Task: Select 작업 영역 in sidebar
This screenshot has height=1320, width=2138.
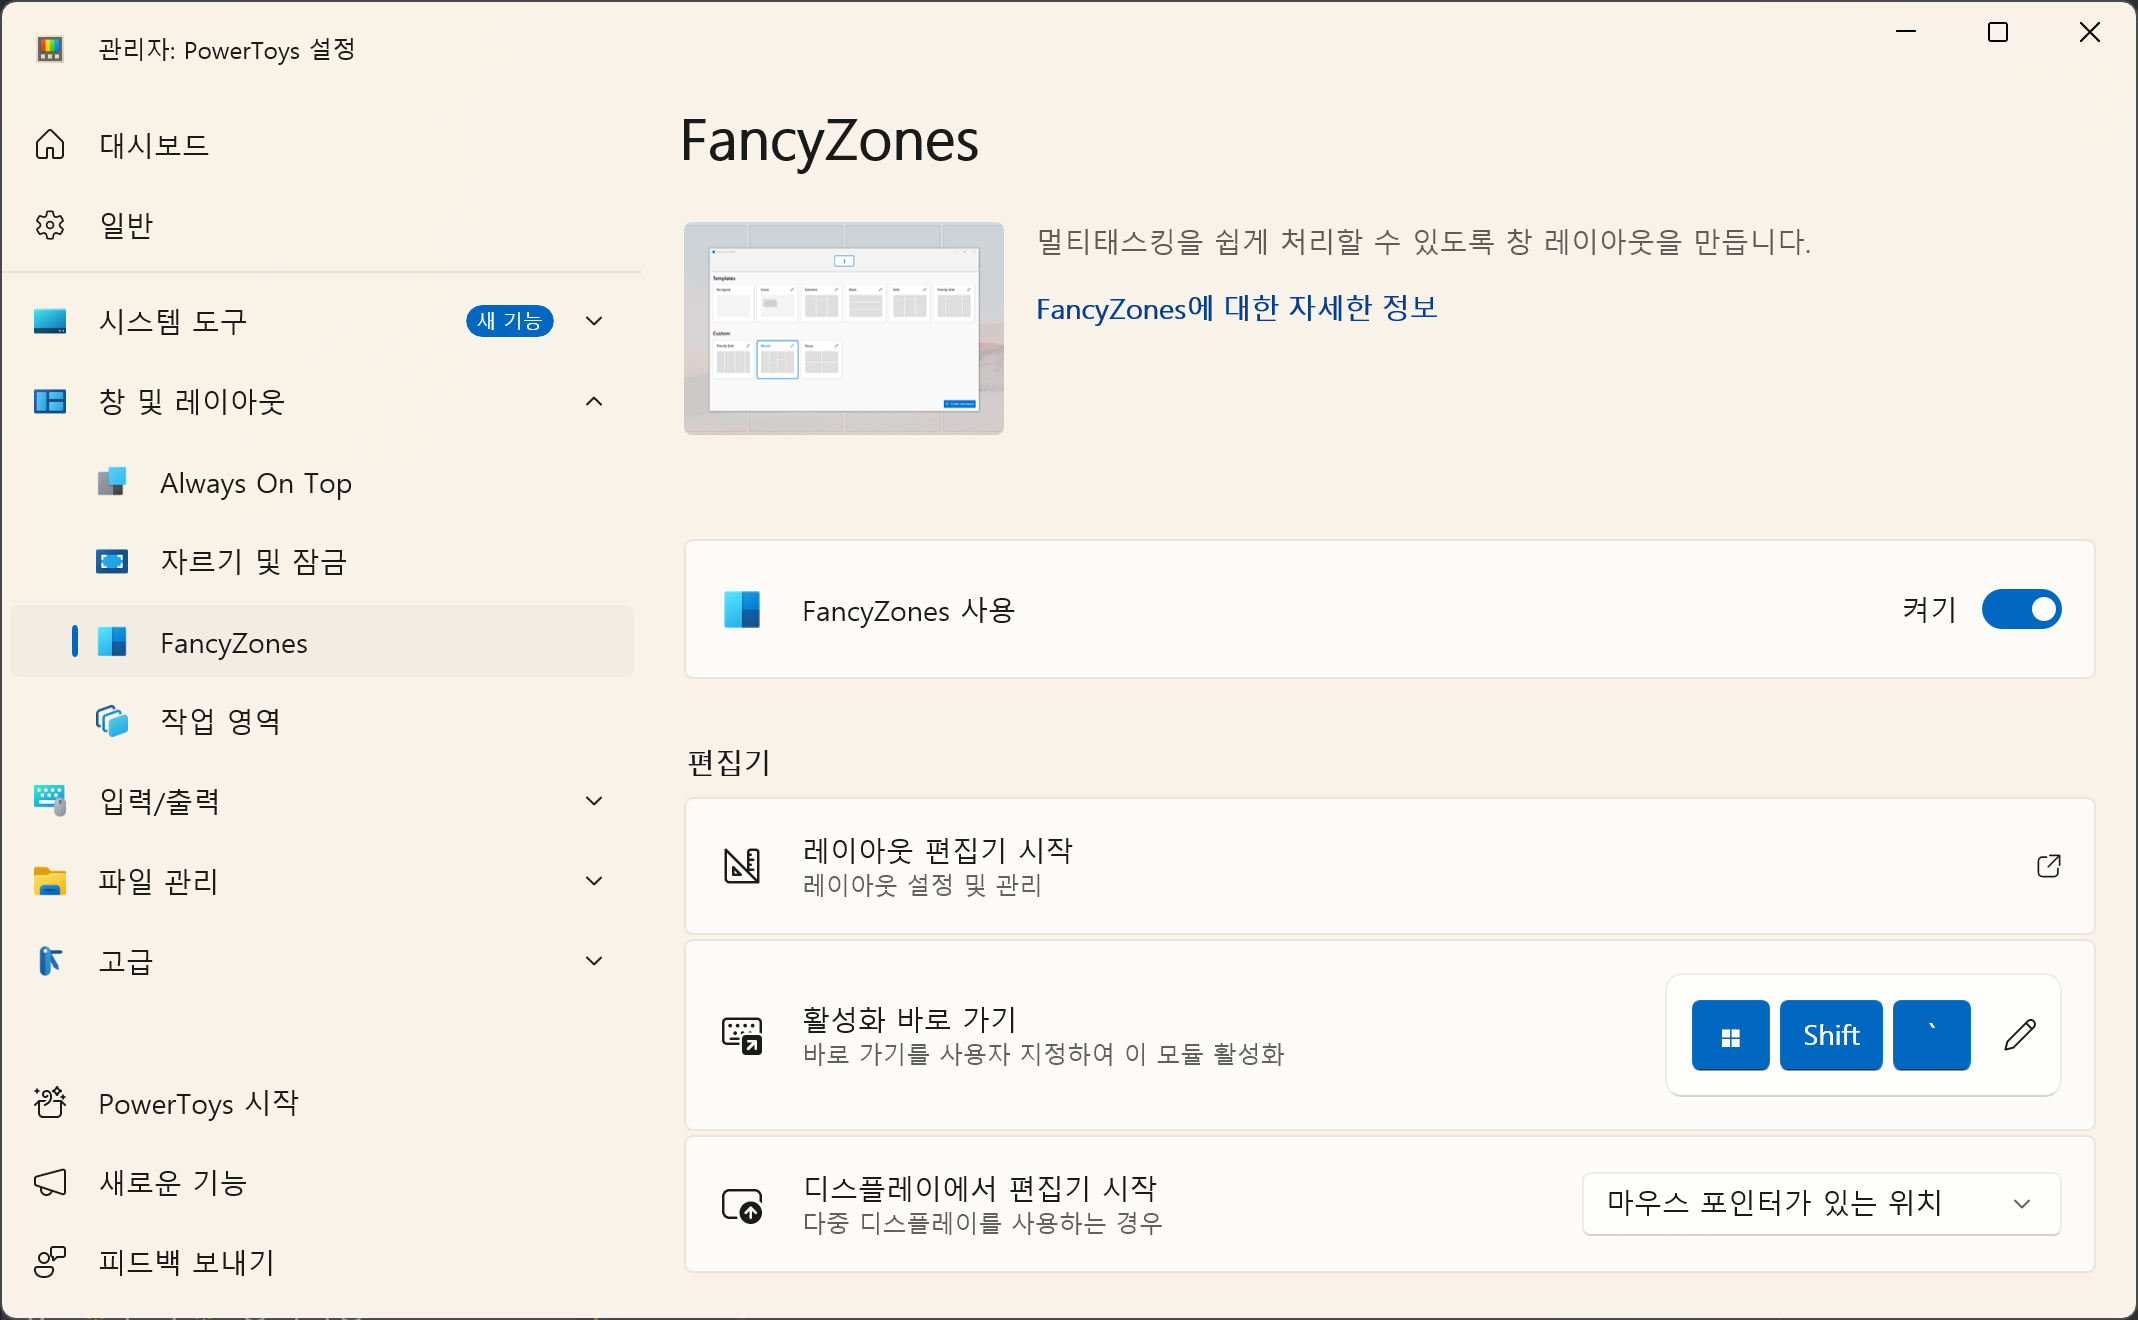Action: pyautogui.click(x=322, y=721)
